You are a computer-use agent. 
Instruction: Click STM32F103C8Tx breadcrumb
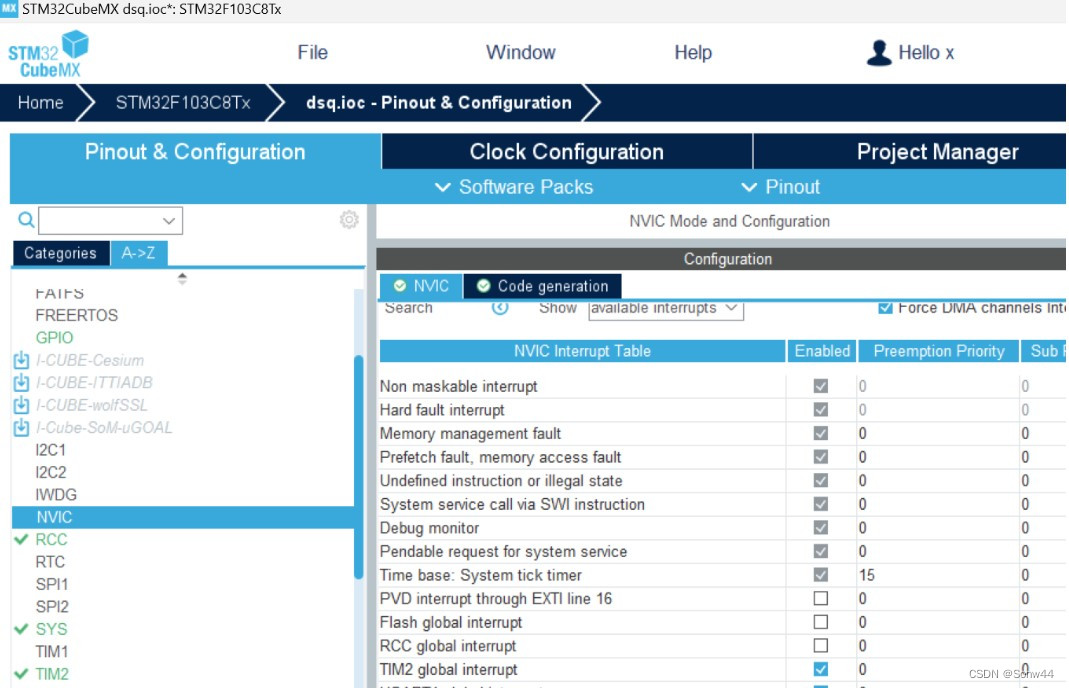tap(183, 102)
